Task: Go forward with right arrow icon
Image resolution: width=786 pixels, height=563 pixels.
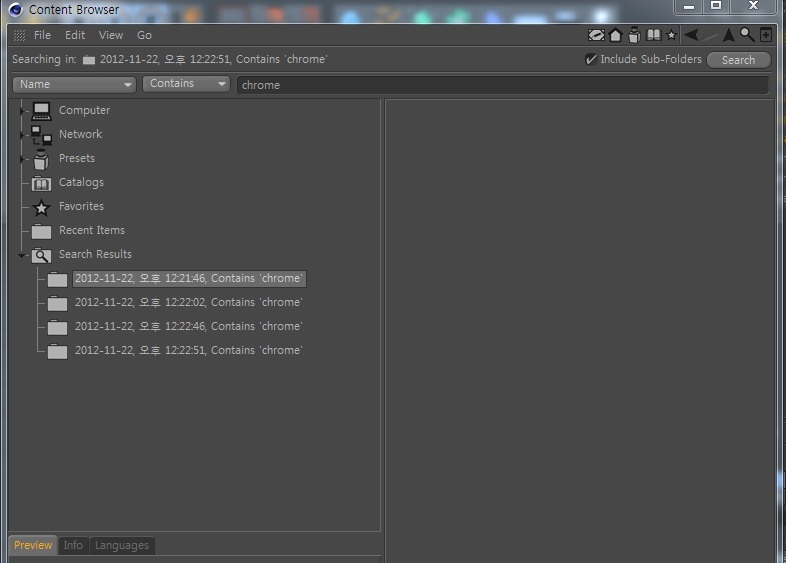Action: 710,36
